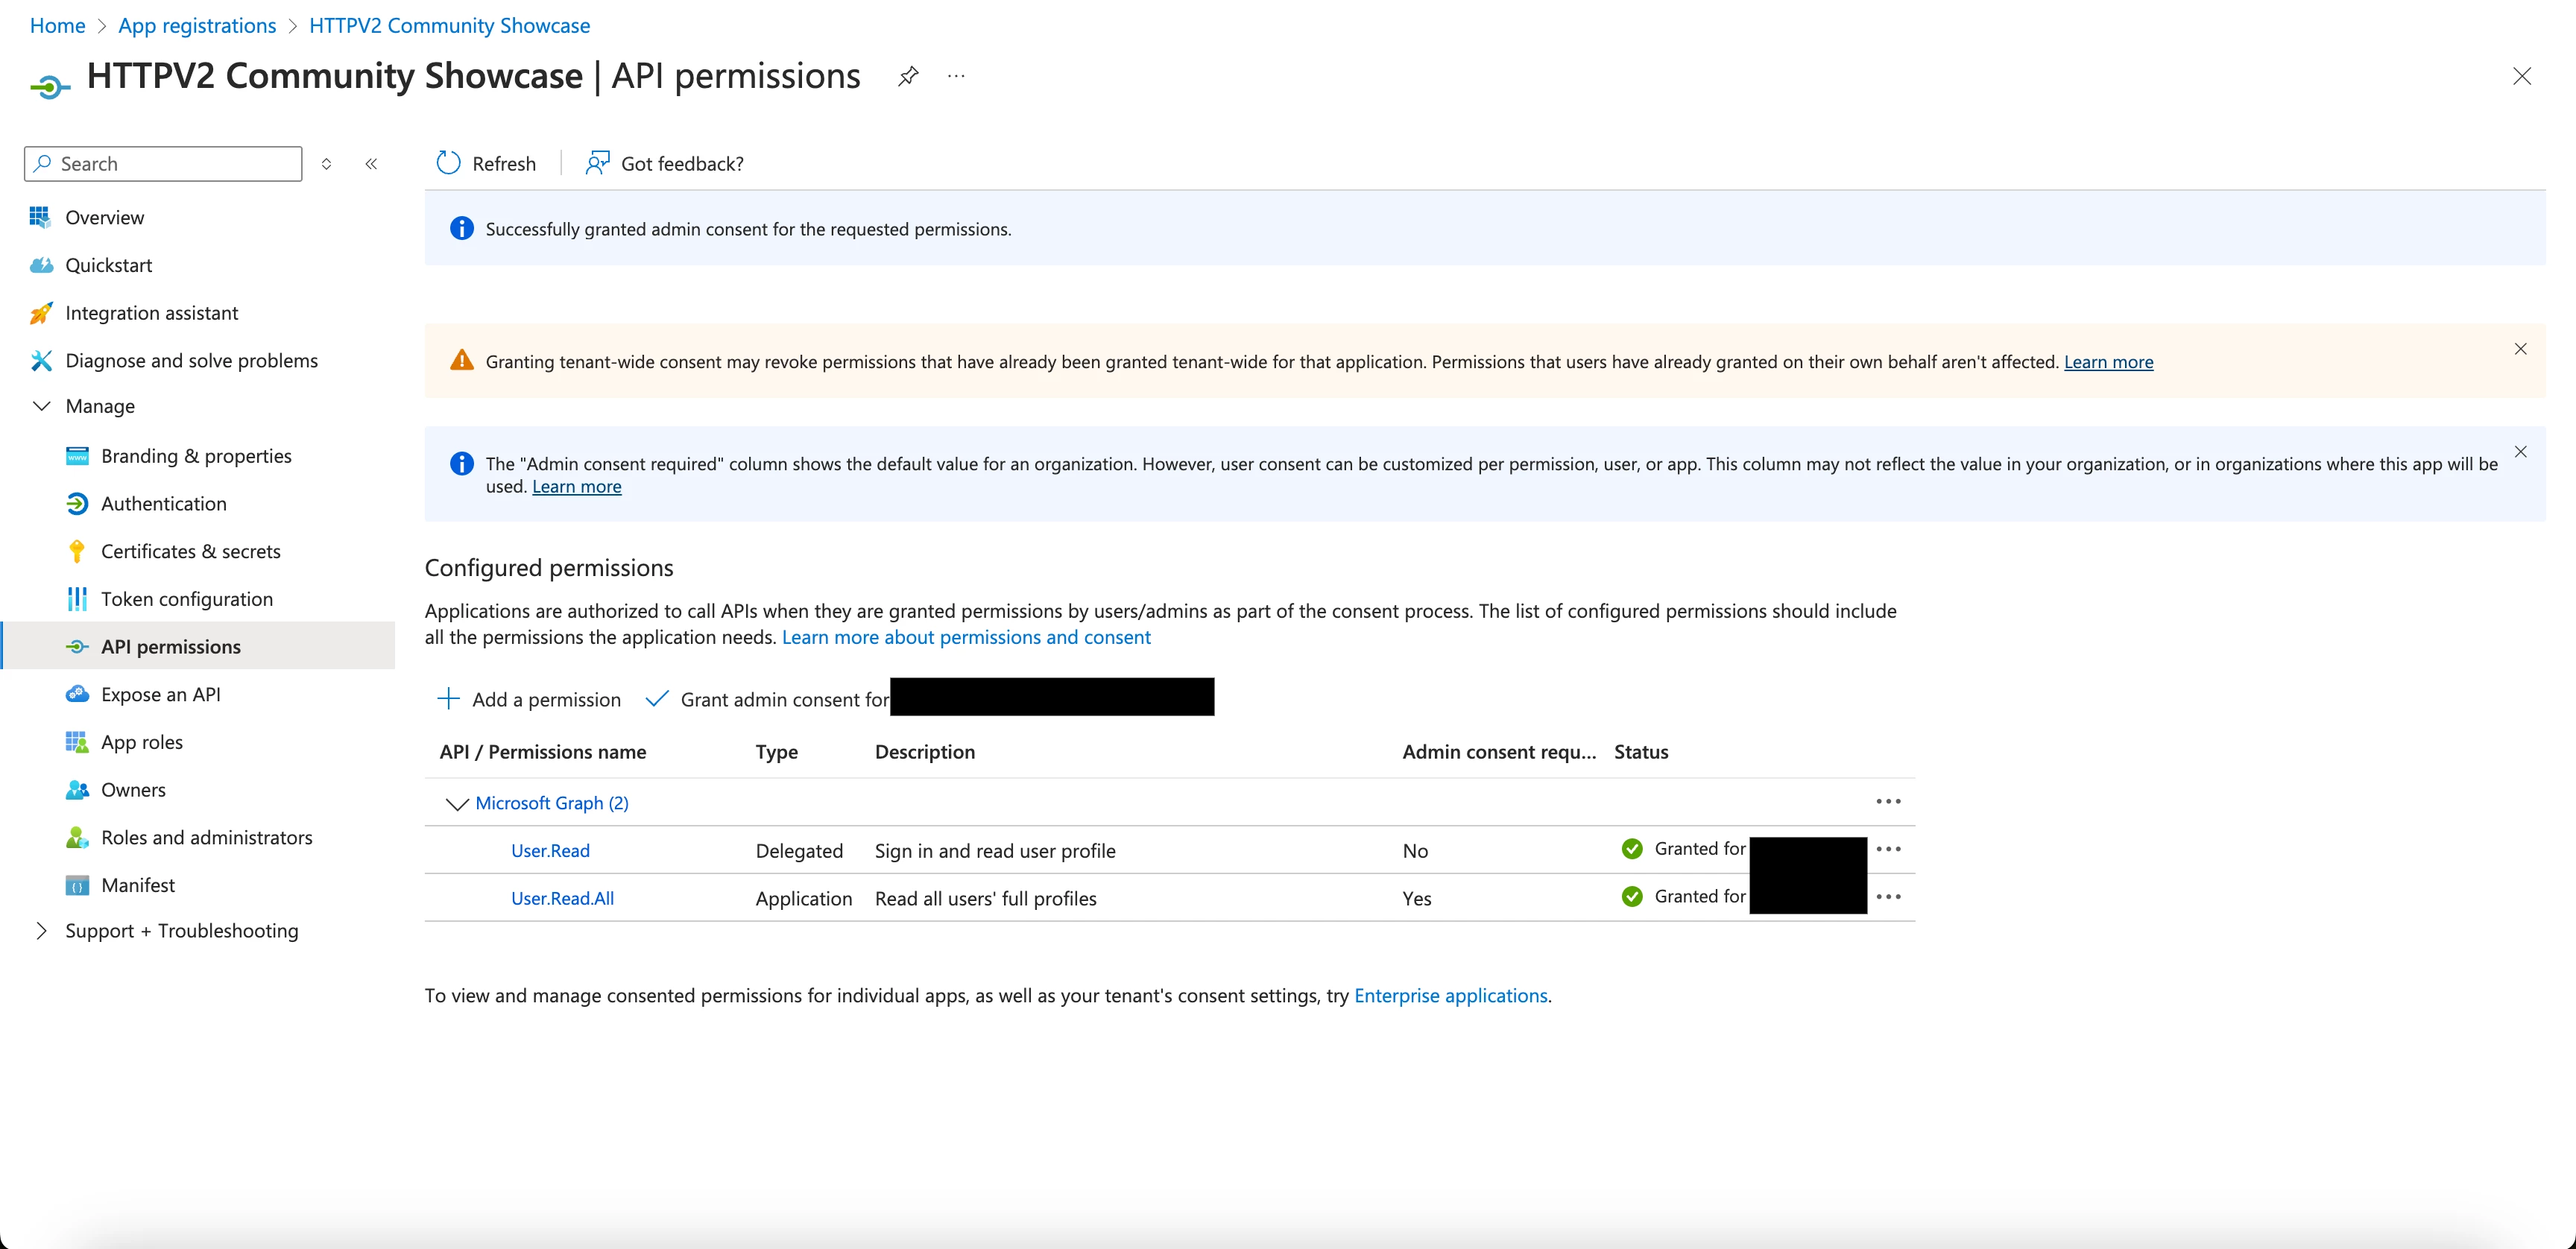Open Learn more in Admin consent info banner
Screen dimensions: 2576x1249
coord(576,487)
